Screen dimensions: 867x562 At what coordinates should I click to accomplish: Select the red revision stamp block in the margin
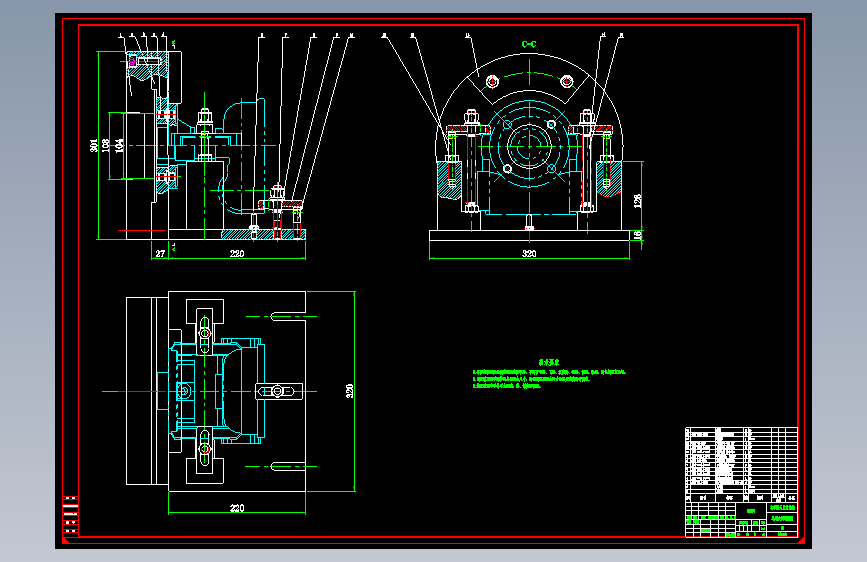coord(70,516)
